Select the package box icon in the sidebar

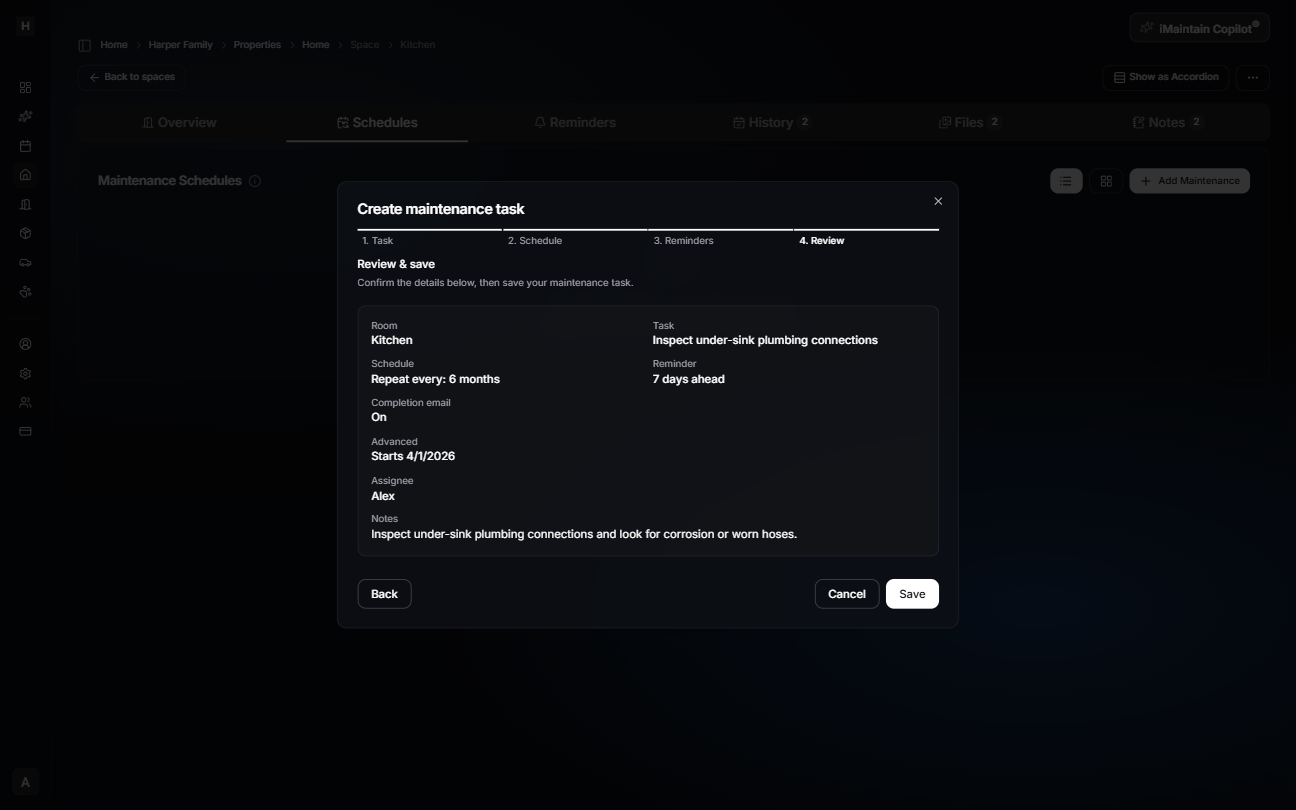25,233
